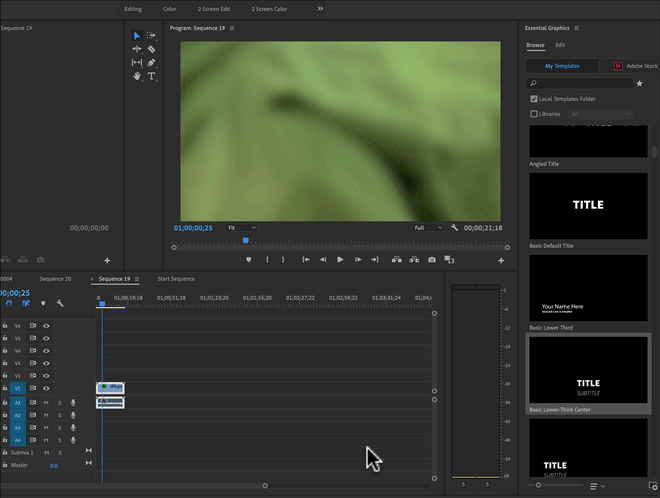Open Source monitor button editor plus

tap(107, 261)
